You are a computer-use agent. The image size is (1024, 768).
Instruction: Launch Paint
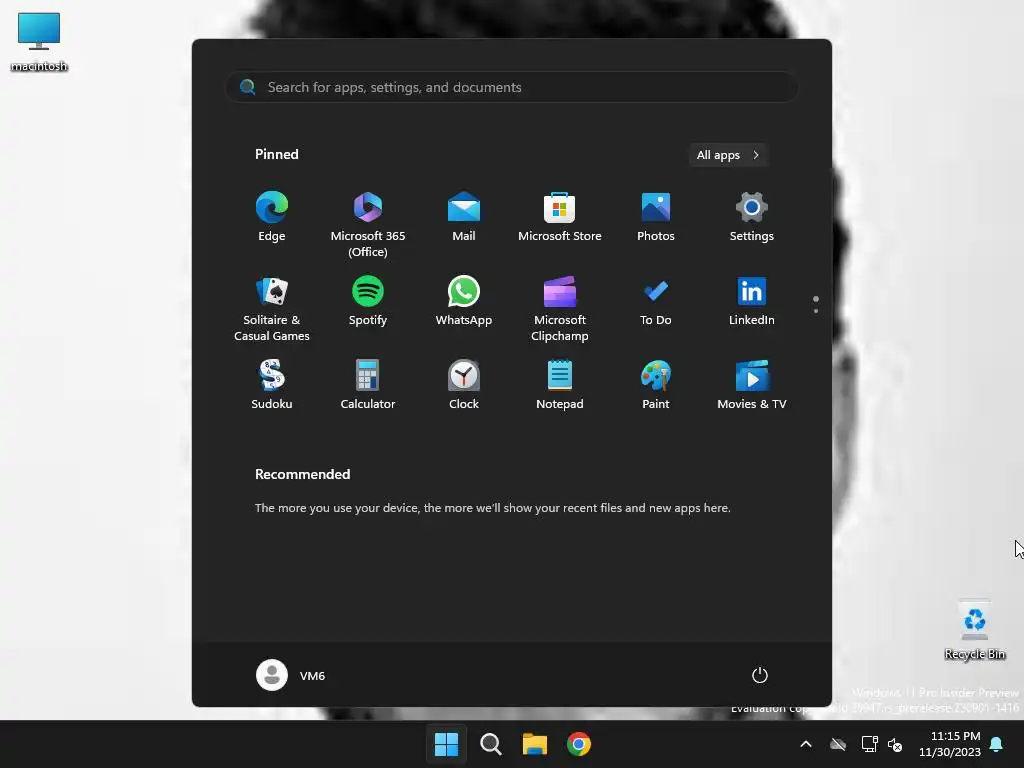click(x=656, y=385)
